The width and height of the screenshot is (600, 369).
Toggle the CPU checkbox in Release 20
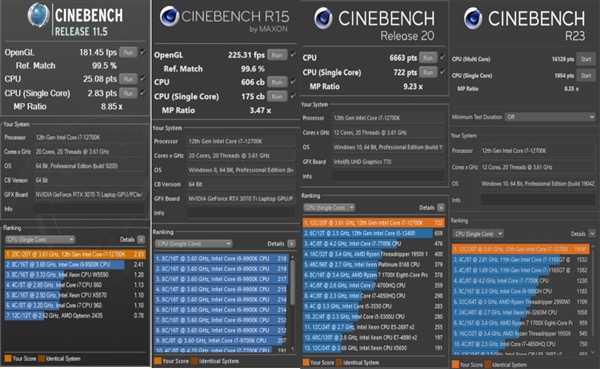point(442,57)
